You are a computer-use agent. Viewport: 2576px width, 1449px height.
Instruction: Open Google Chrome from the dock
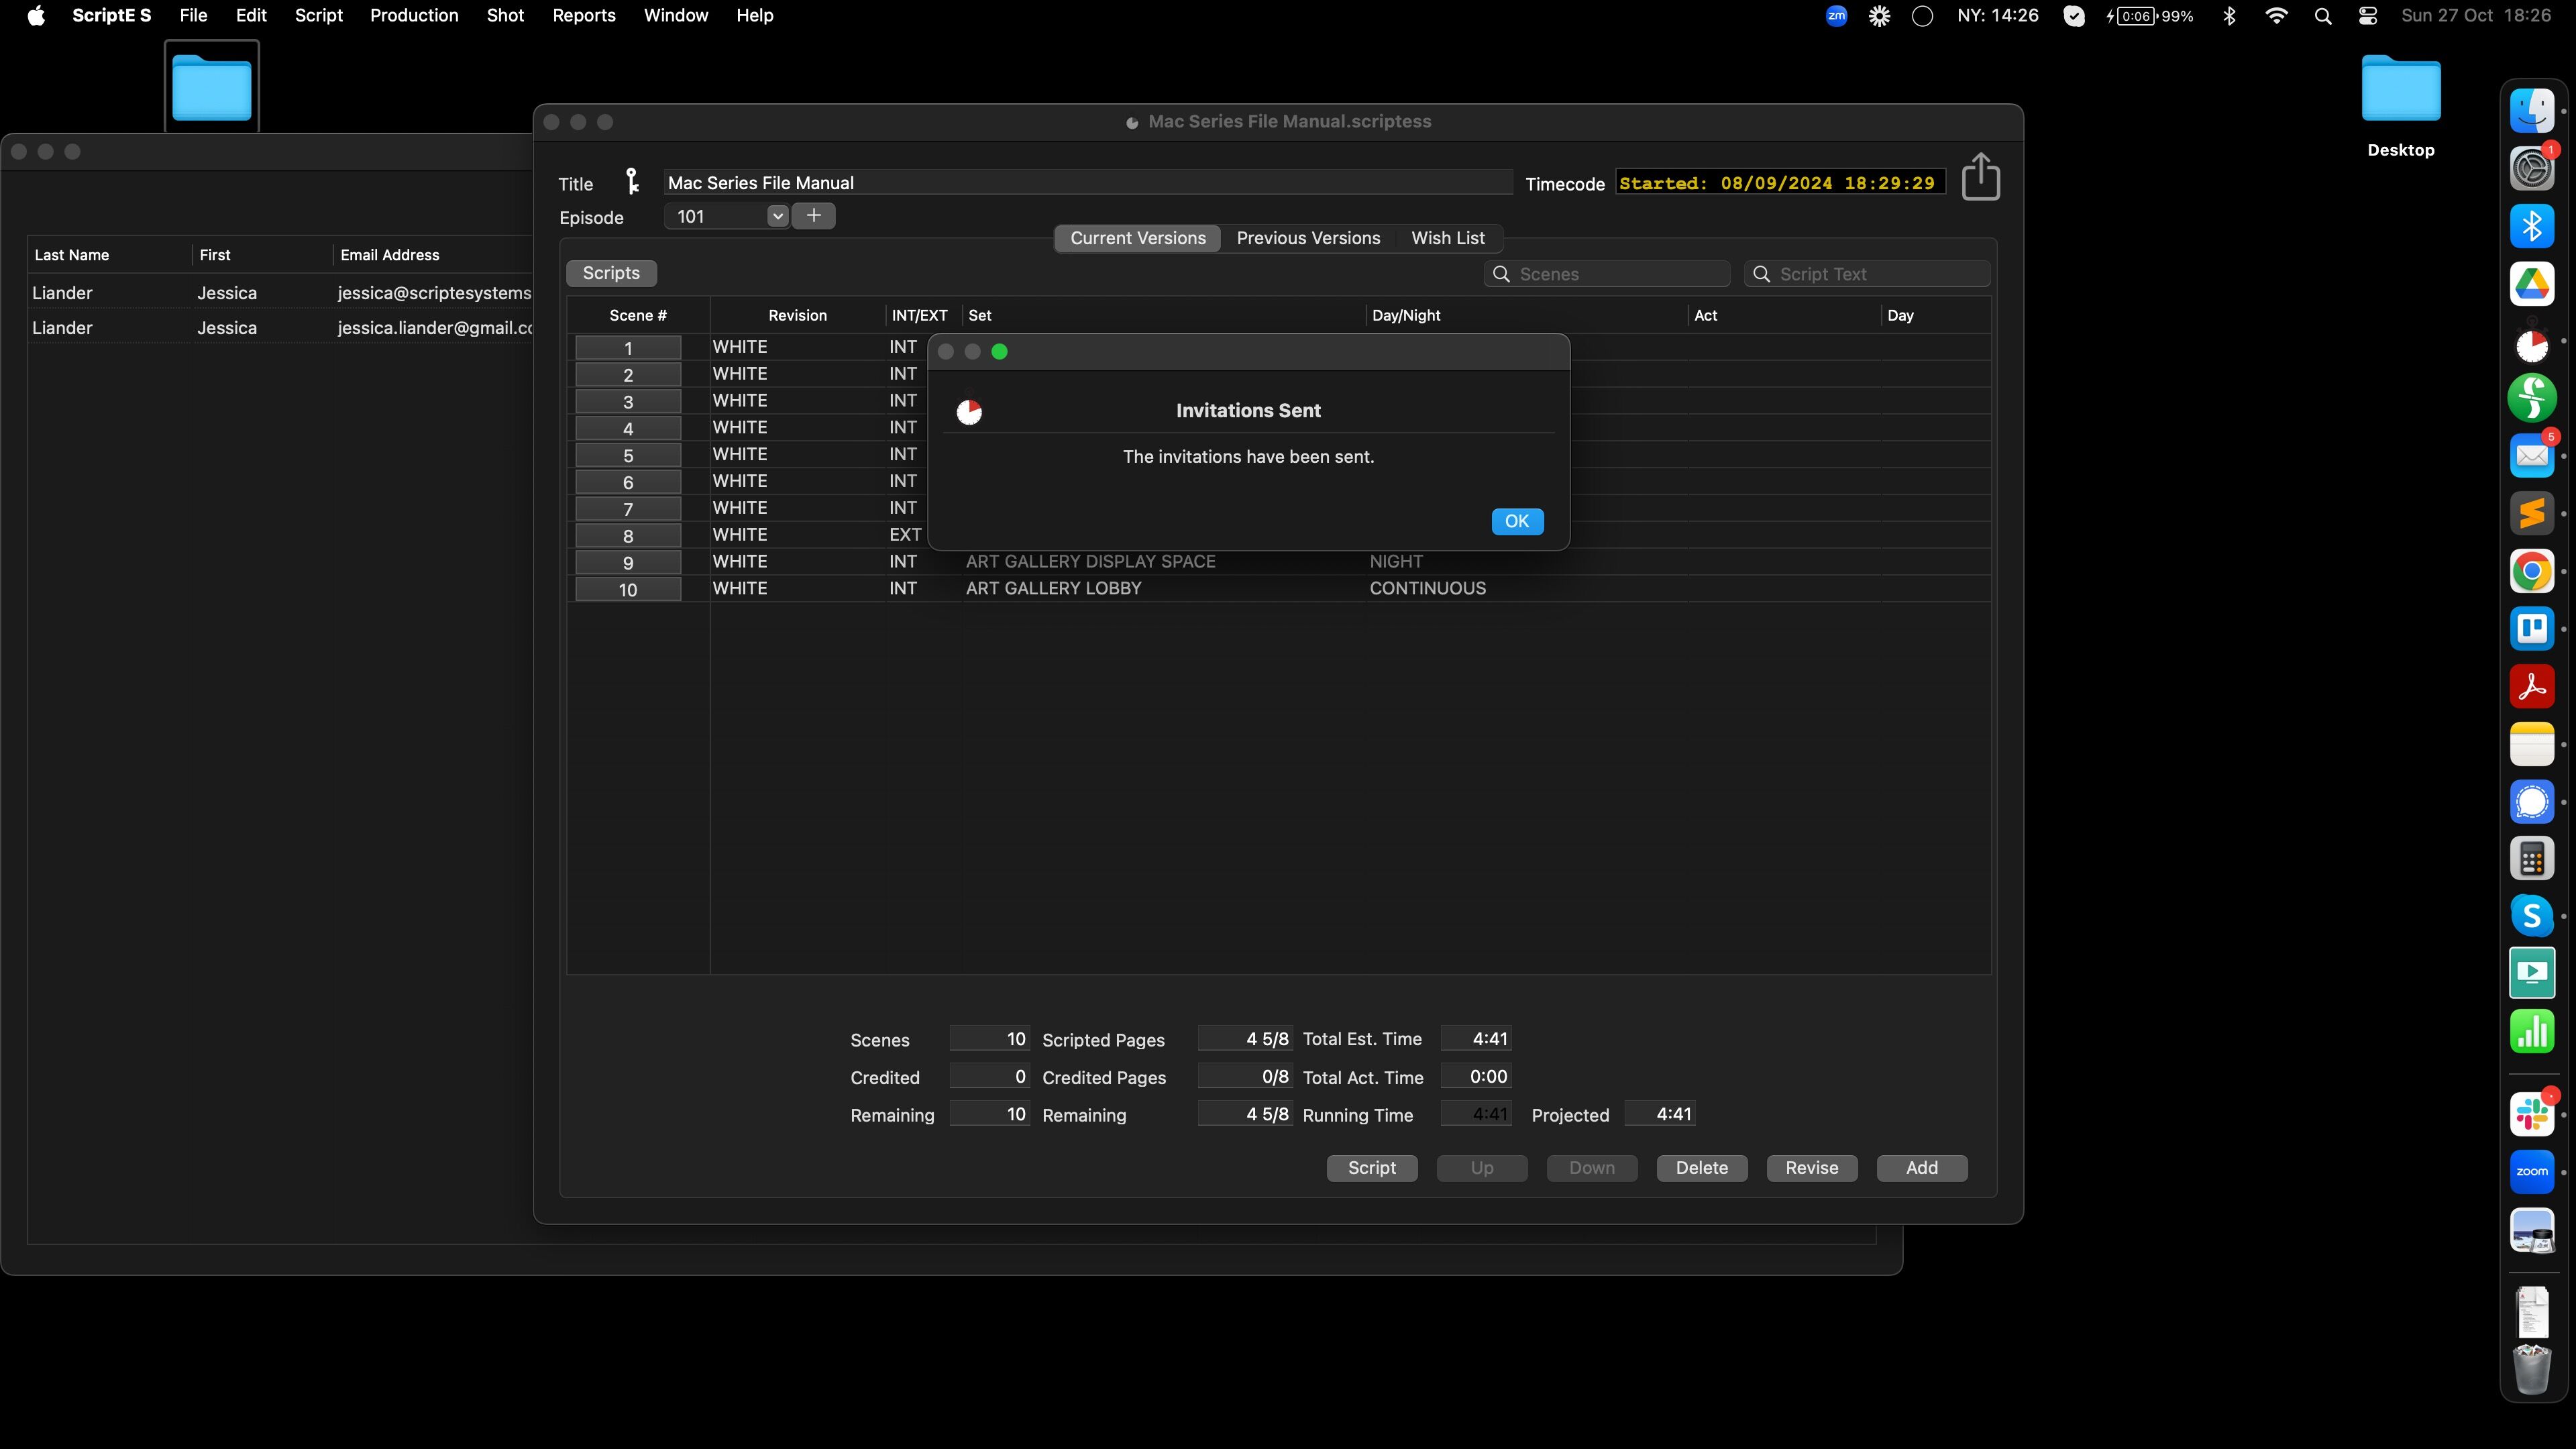(2531, 571)
